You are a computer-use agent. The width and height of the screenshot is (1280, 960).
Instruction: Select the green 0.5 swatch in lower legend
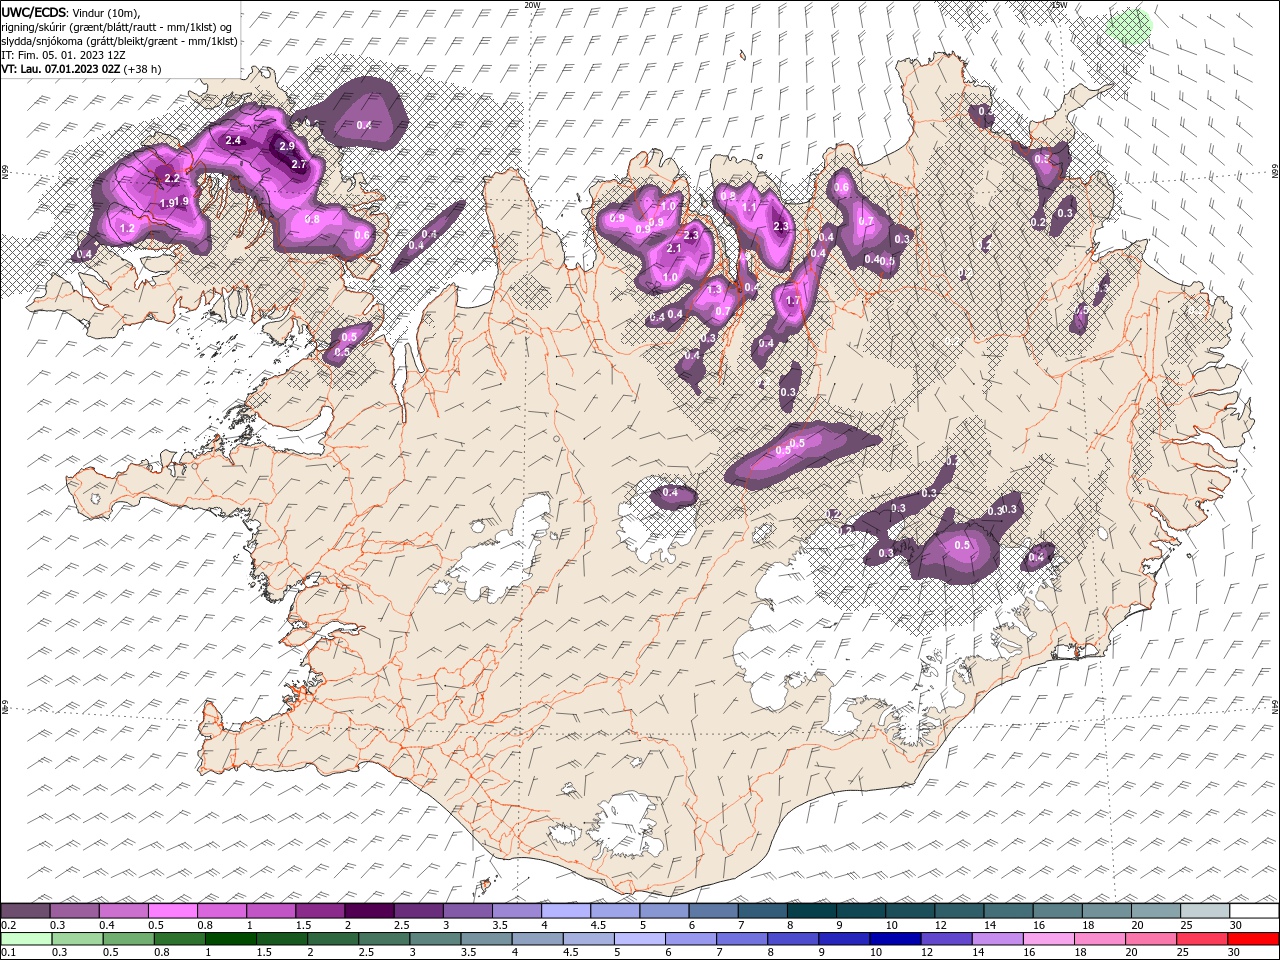coord(129,939)
